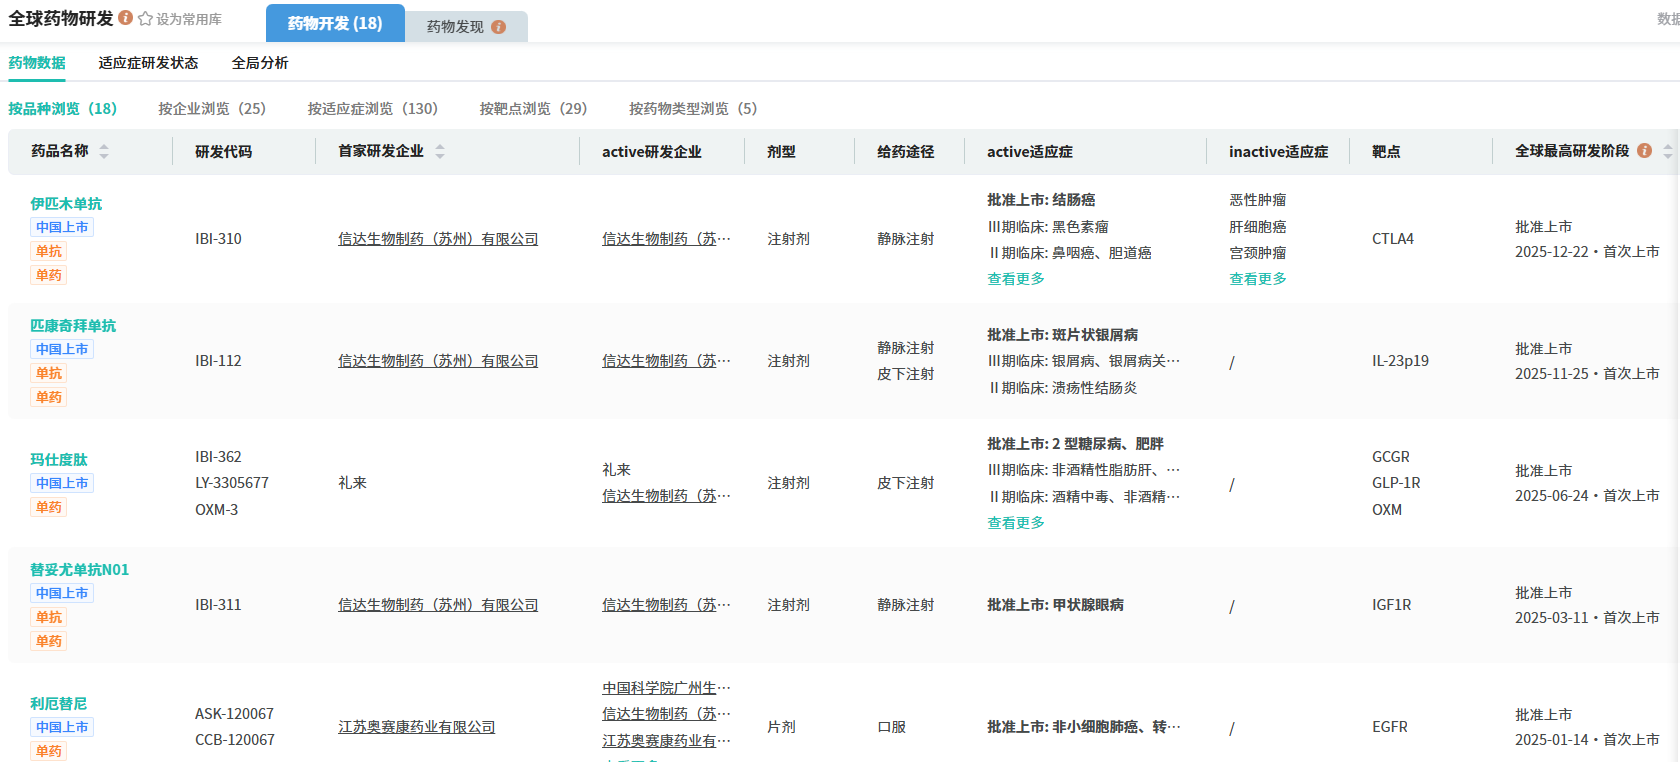Open drug 伊匹木单抗 details
The image size is (1680, 762).
click(66, 204)
